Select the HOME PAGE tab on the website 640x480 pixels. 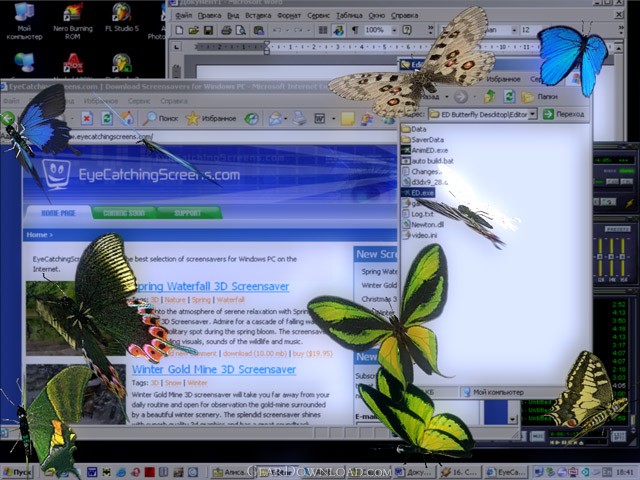(x=58, y=213)
